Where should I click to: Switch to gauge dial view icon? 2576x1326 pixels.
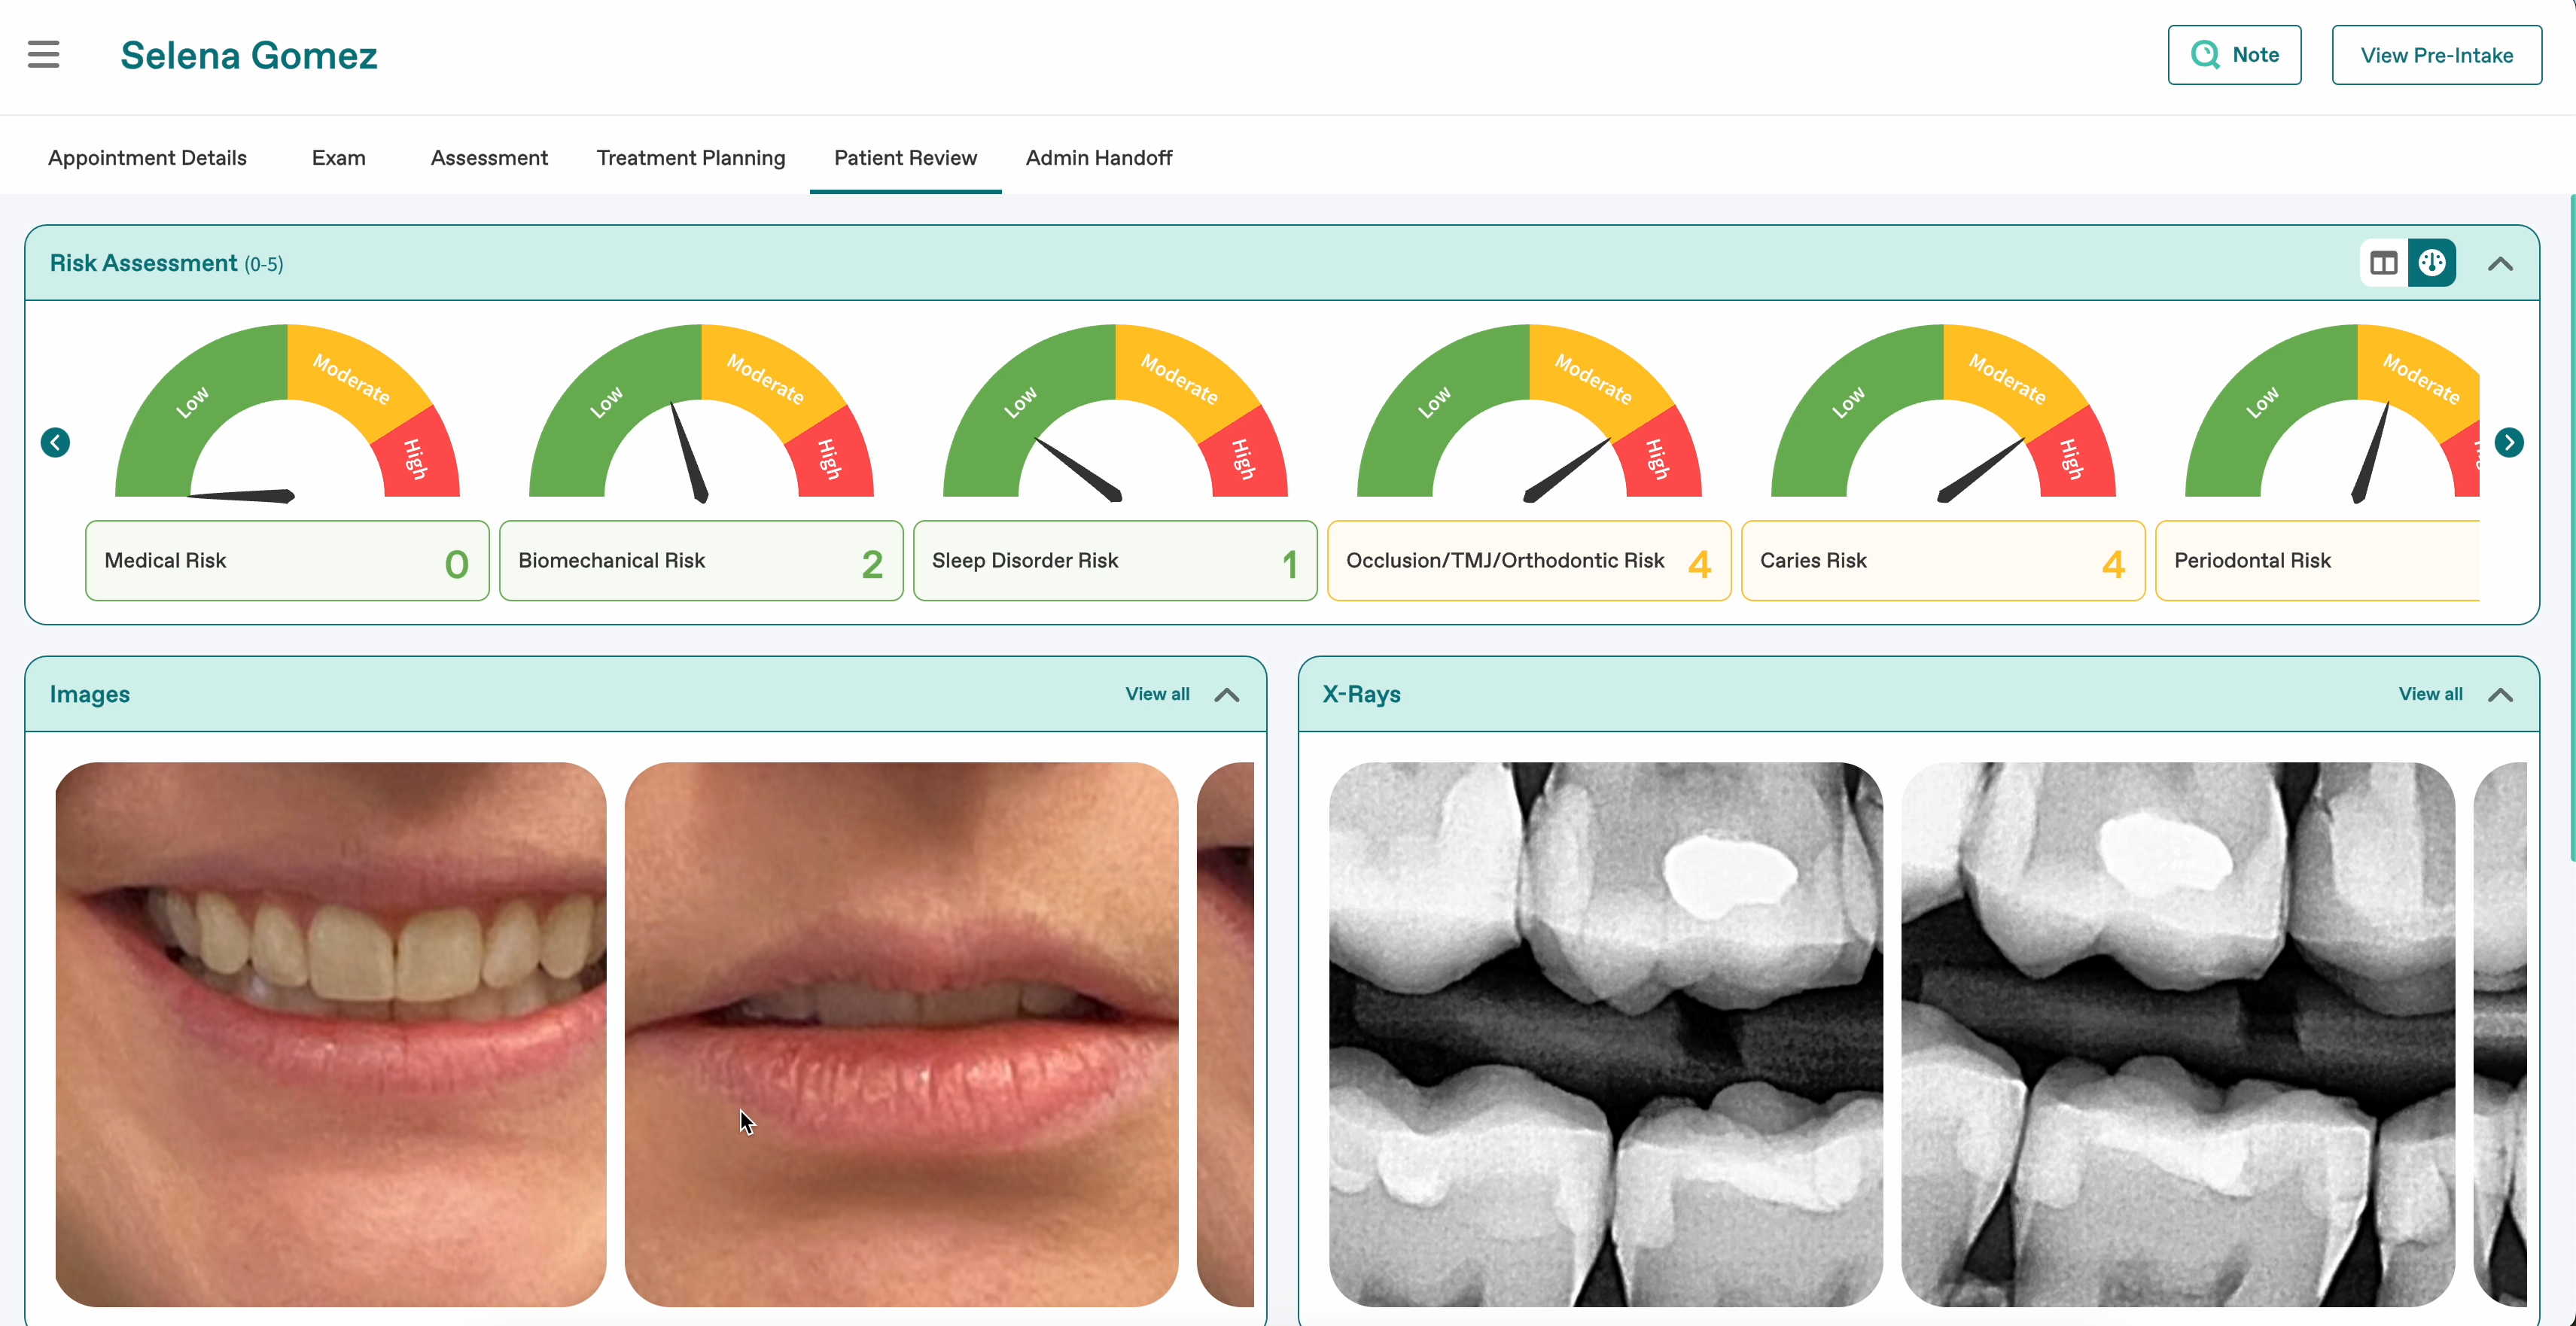pos(2431,263)
